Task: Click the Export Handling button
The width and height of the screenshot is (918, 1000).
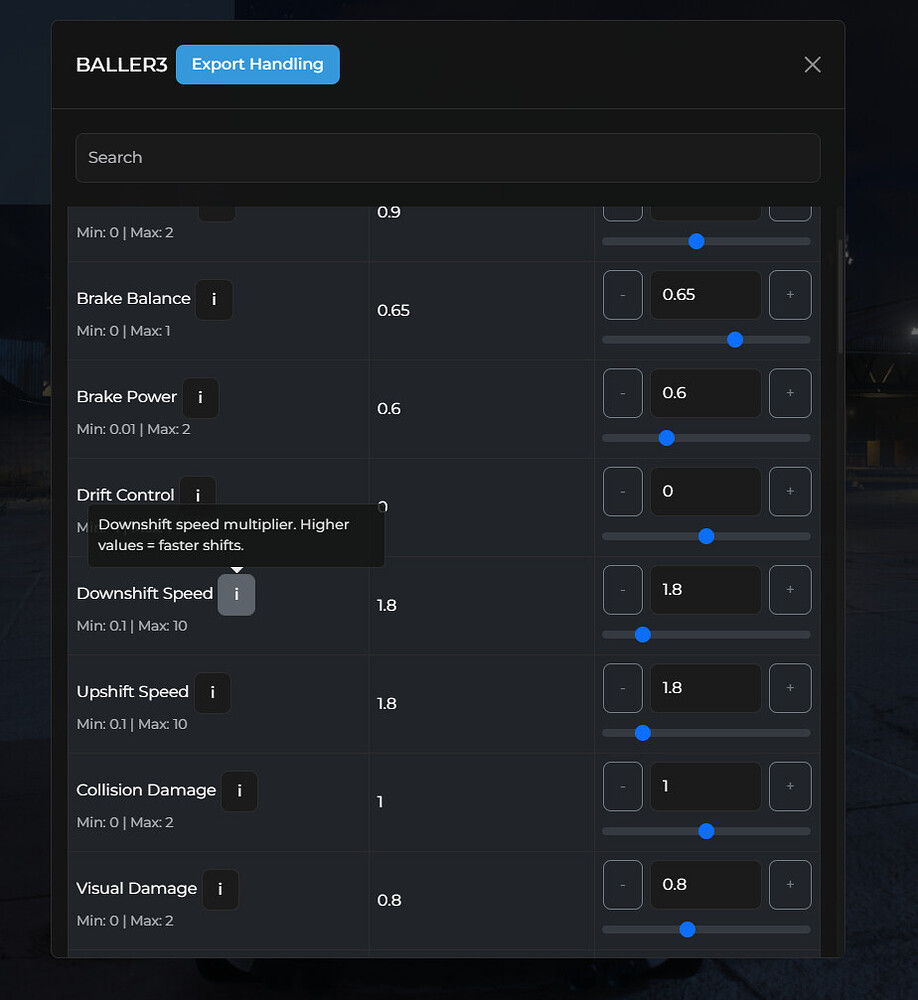Action: click(257, 63)
